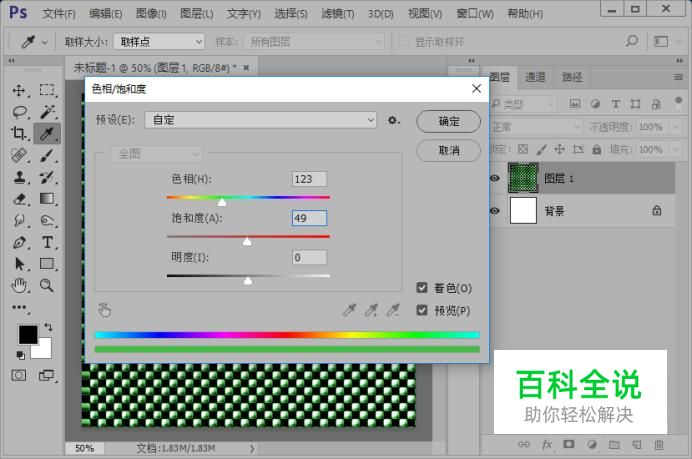Select the Clone Stamp tool
Viewport: 692px width, 459px height.
click(19, 177)
